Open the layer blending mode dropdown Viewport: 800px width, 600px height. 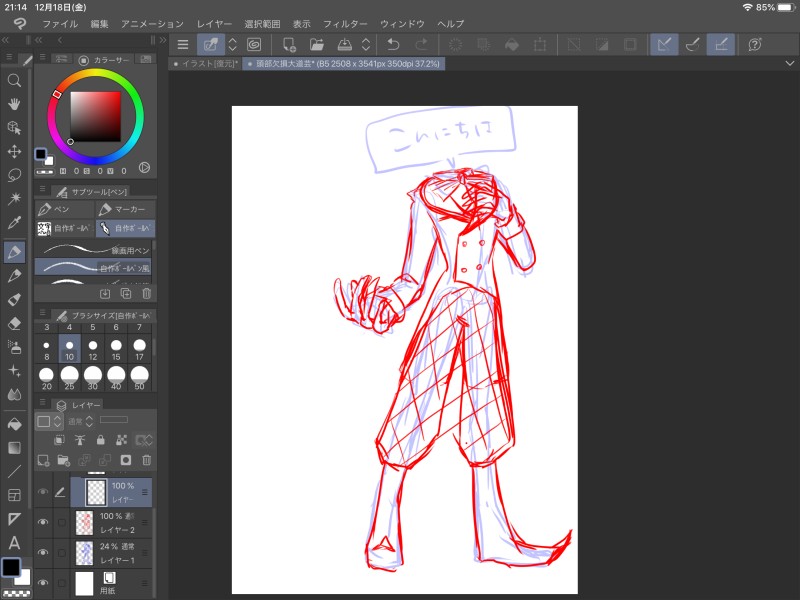82,420
